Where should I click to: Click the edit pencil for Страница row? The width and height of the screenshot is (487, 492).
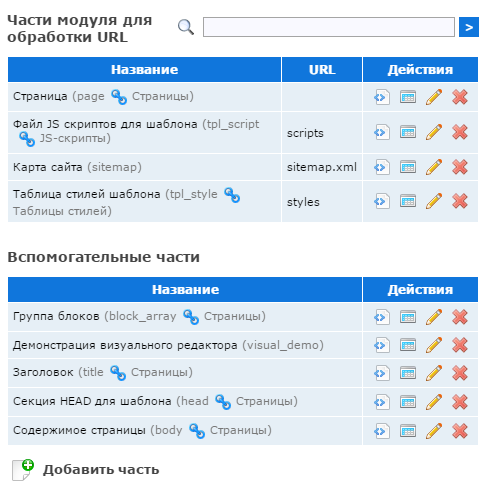434,97
